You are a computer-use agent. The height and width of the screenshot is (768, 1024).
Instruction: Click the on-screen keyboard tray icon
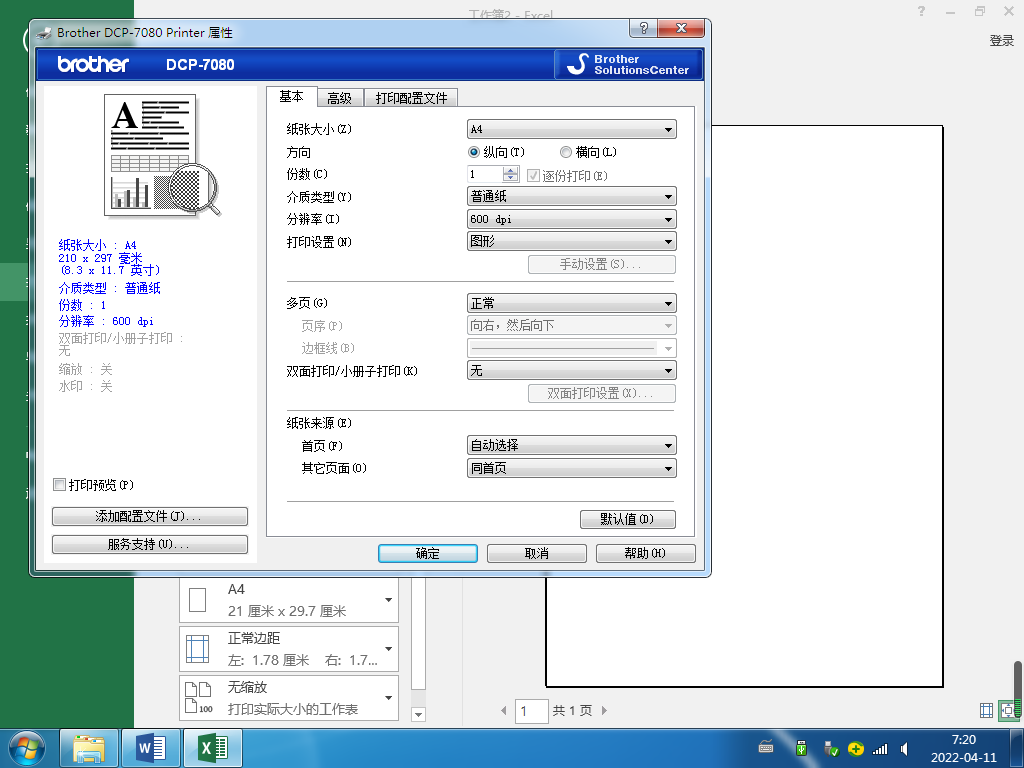tap(766, 748)
